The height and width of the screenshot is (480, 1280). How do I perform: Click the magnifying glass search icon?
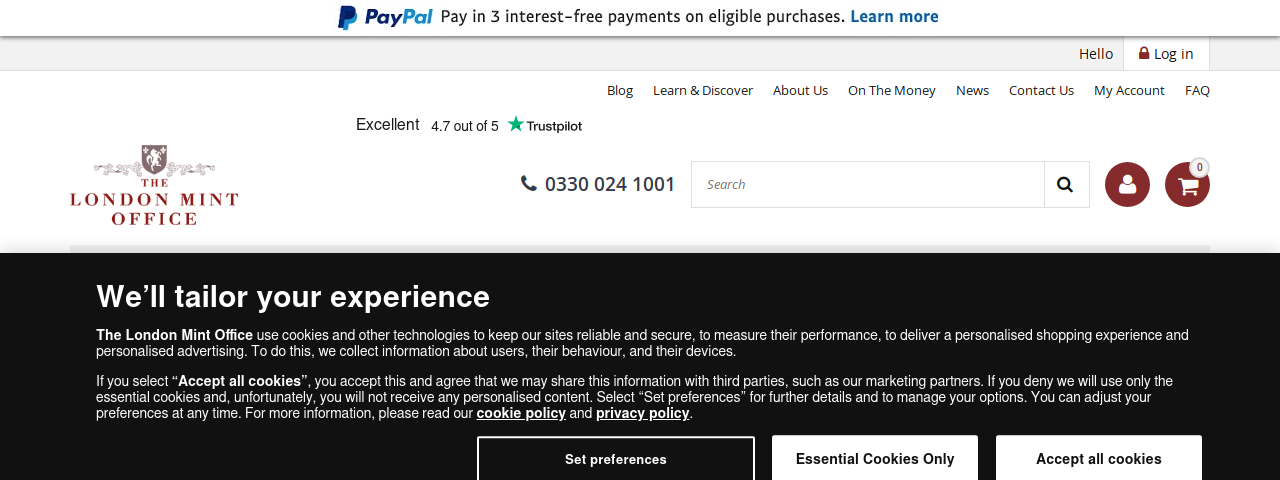point(1065,184)
